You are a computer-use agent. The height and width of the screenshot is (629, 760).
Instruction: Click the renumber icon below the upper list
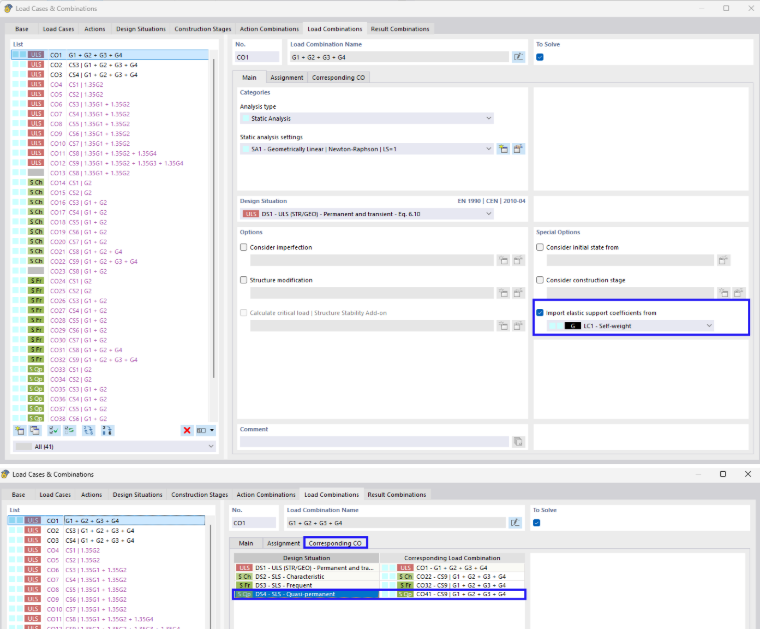coord(88,430)
